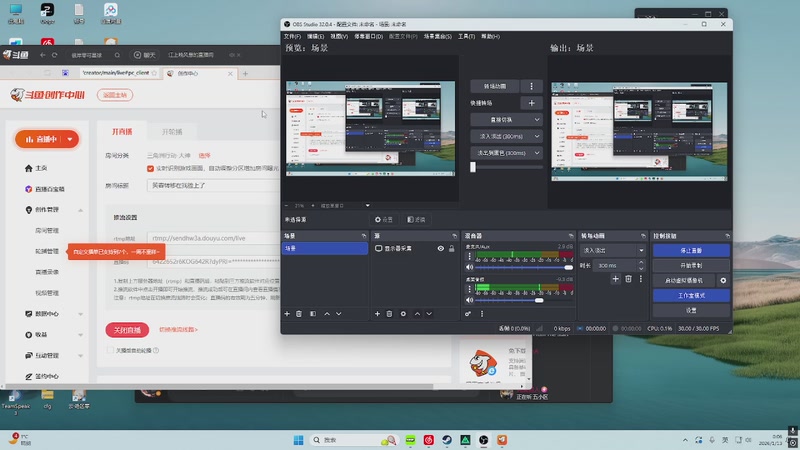Open three-dot menu beside transition button
Screen dimensions: 800x450
coord(532,86)
